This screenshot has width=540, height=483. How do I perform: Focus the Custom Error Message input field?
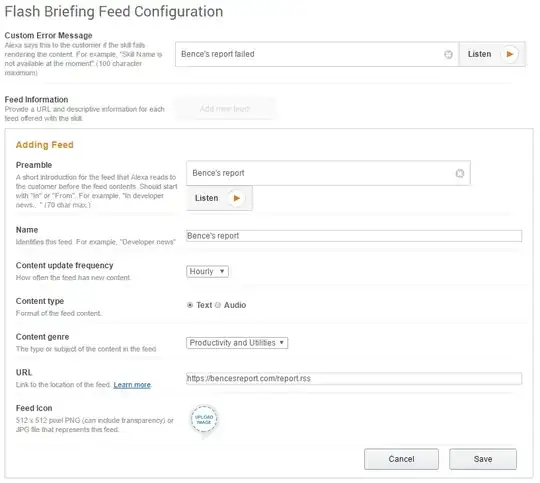click(x=317, y=54)
